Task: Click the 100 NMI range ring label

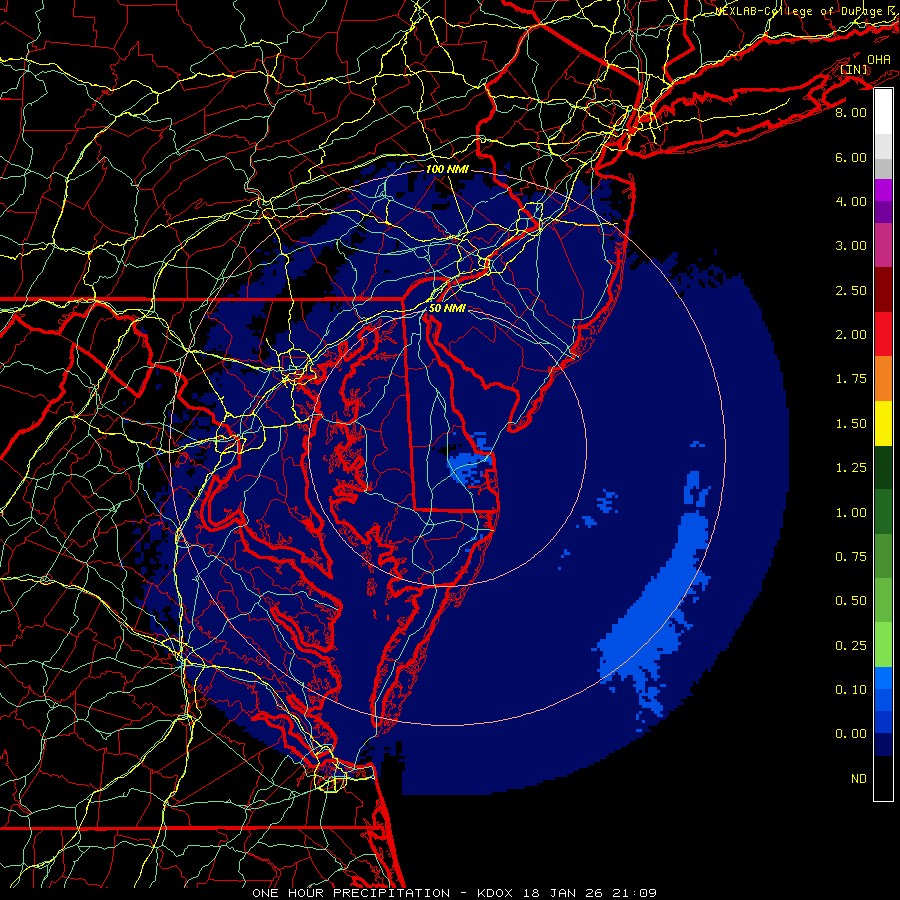Action: [447, 169]
